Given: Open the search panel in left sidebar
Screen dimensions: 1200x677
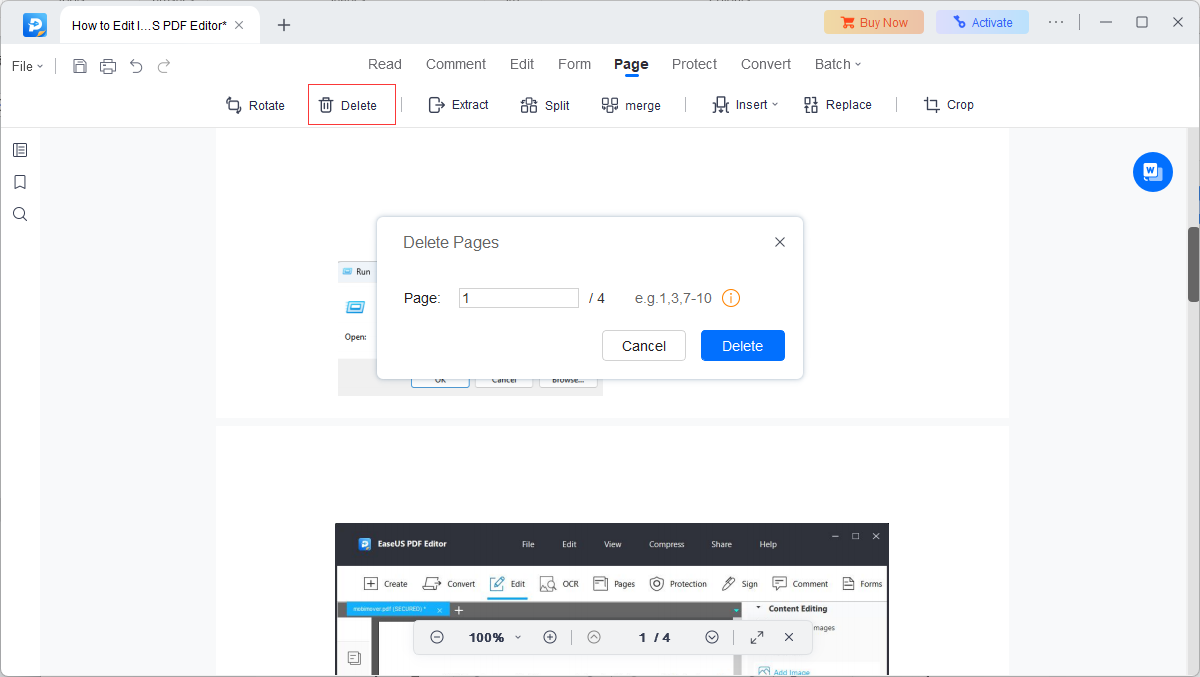Looking at the screenshot, I should pyautogui.click(x=20, y=214).
